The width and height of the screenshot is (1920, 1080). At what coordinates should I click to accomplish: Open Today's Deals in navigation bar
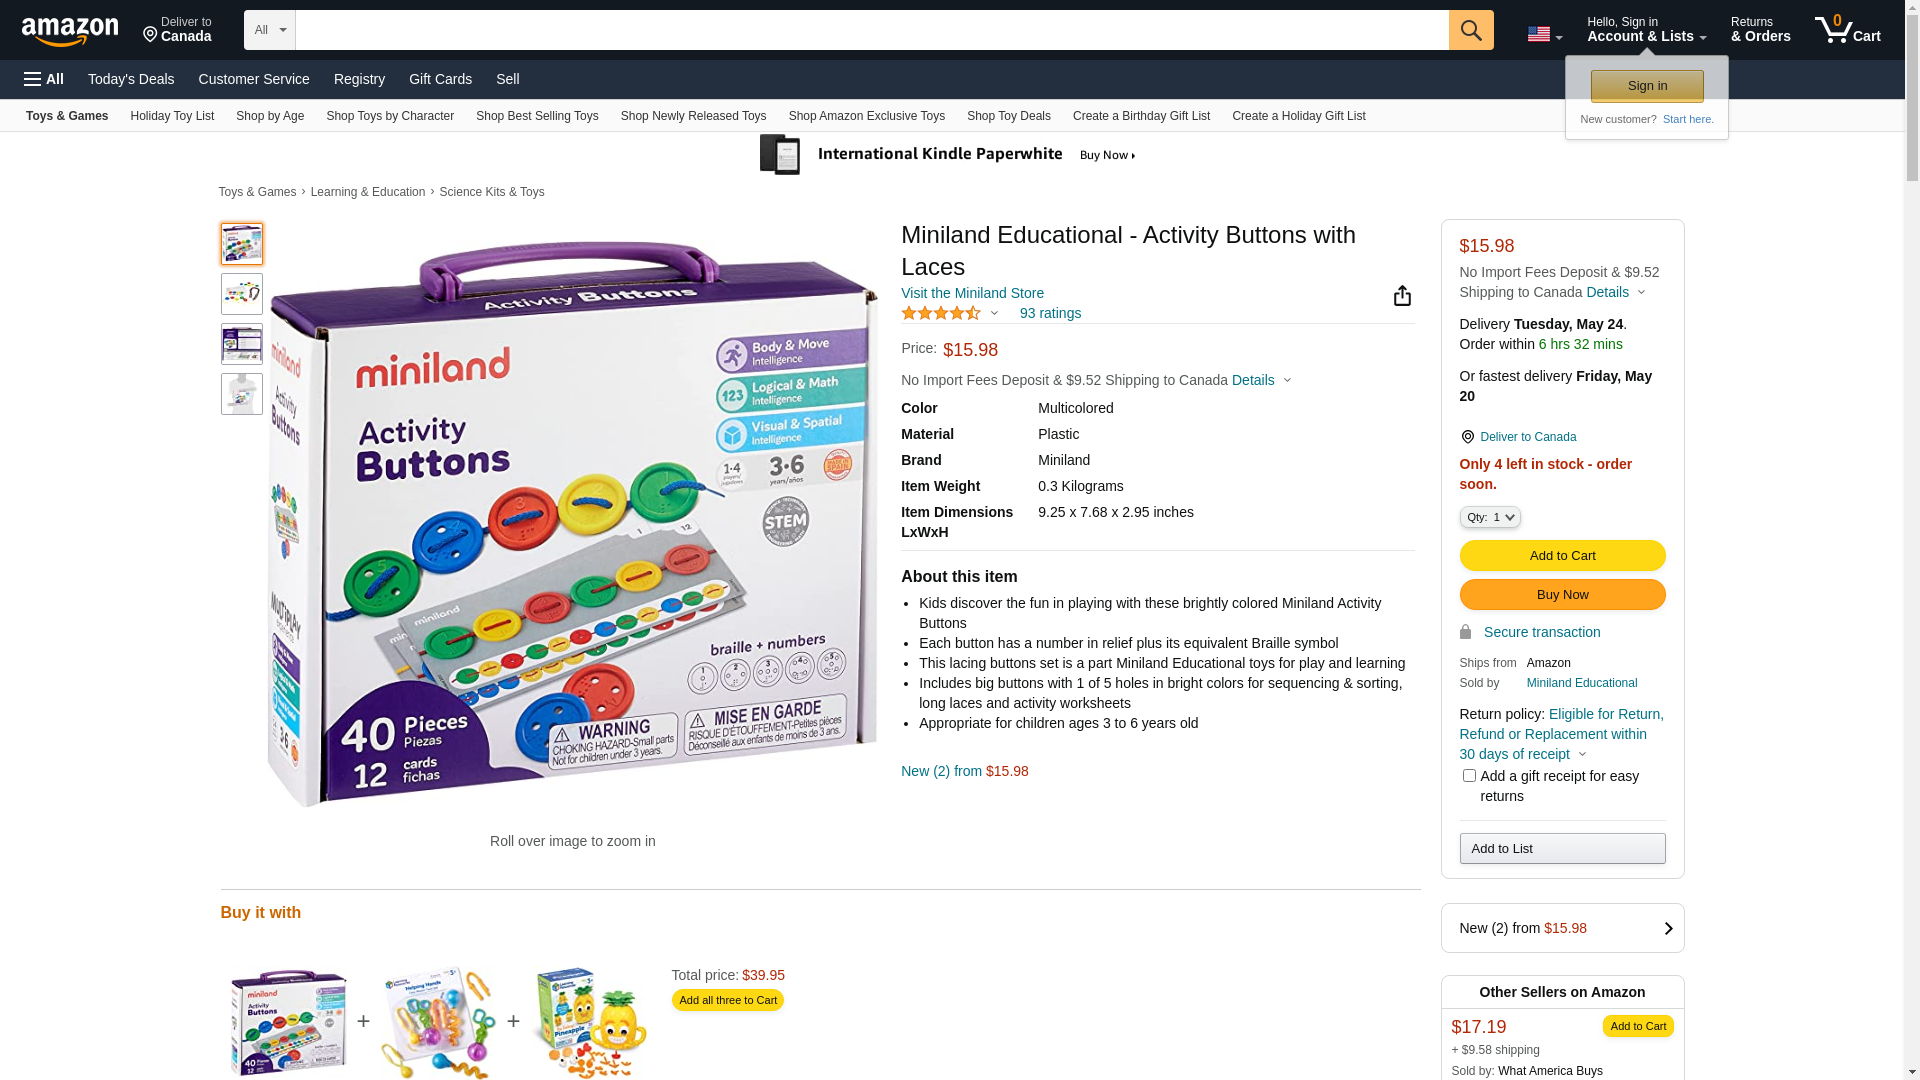tap(131, 79)
